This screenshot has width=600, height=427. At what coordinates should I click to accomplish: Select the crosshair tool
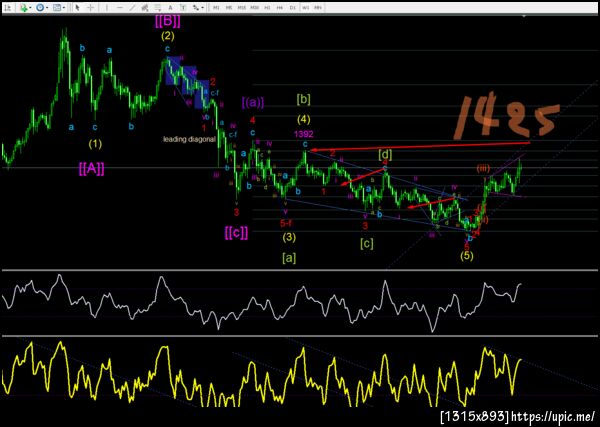[91, 8]
